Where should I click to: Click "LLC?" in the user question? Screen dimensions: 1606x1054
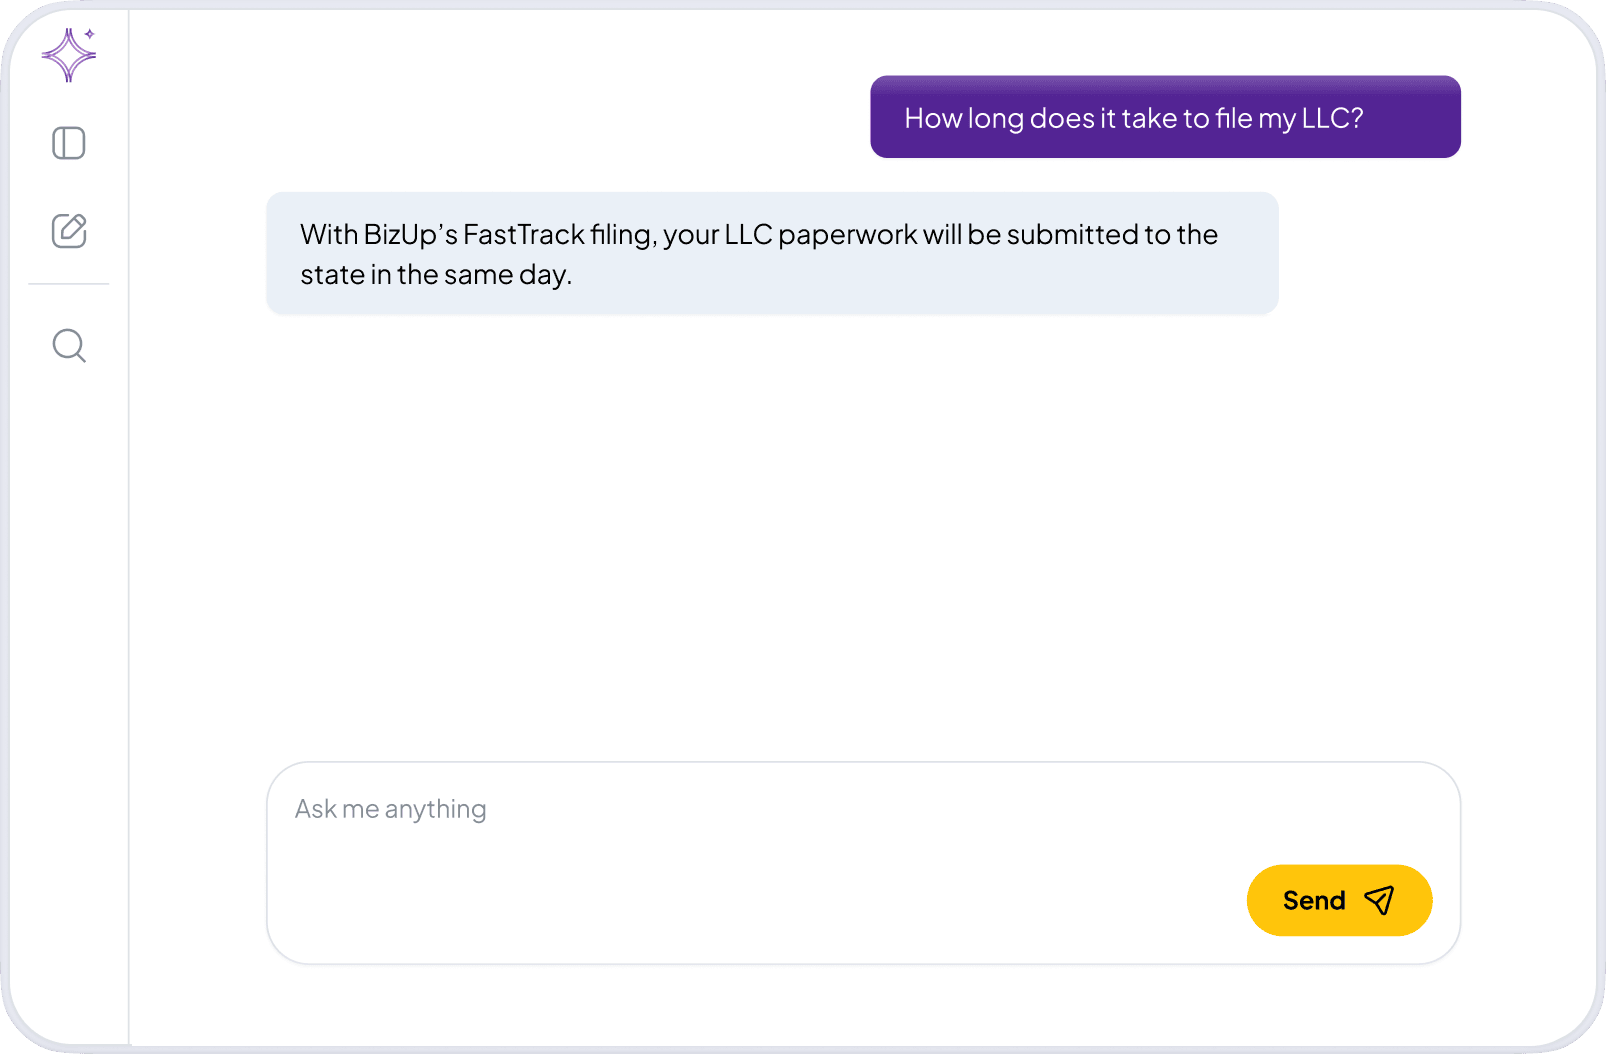pyautogui.click(x=1332, y=118)
